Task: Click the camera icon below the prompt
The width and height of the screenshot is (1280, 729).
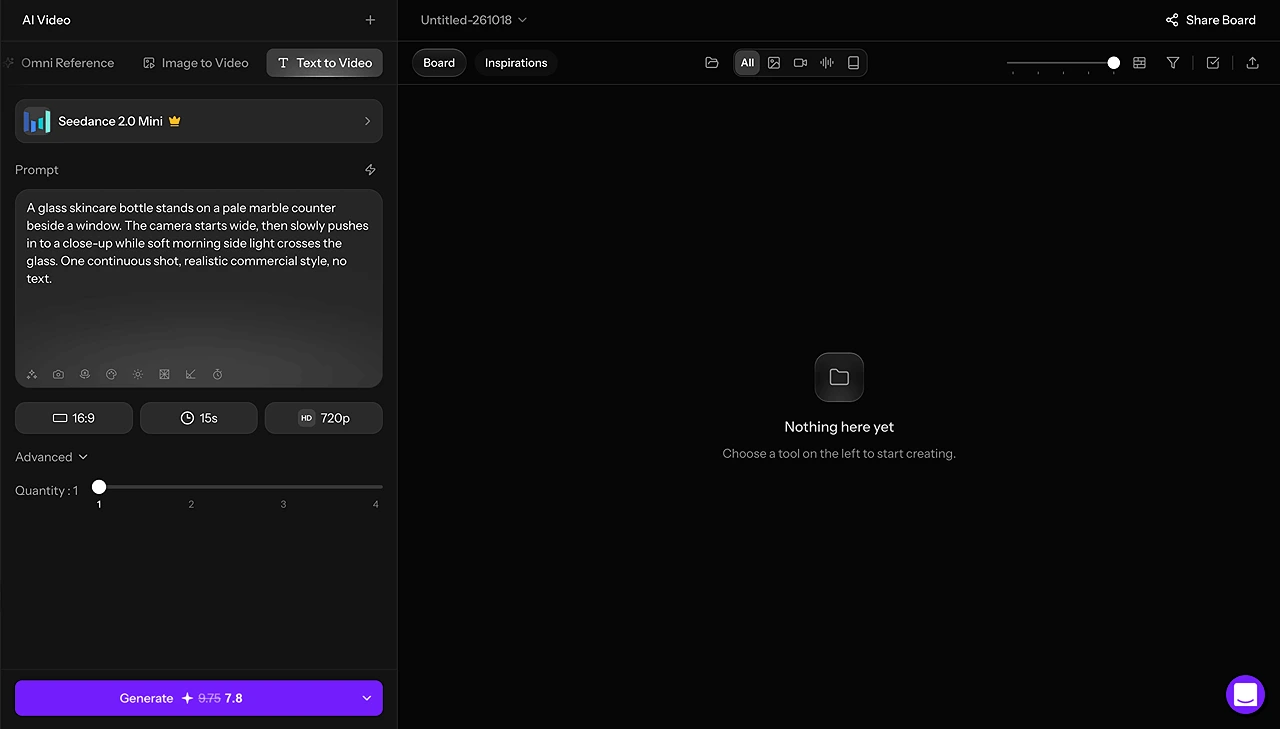Action: click(58, 375)
